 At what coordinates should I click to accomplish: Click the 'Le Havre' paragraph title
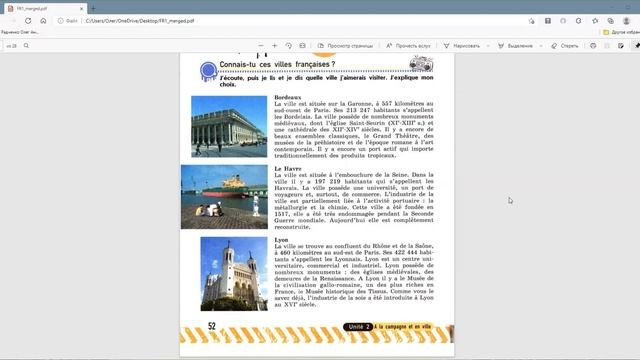(288, 169)
